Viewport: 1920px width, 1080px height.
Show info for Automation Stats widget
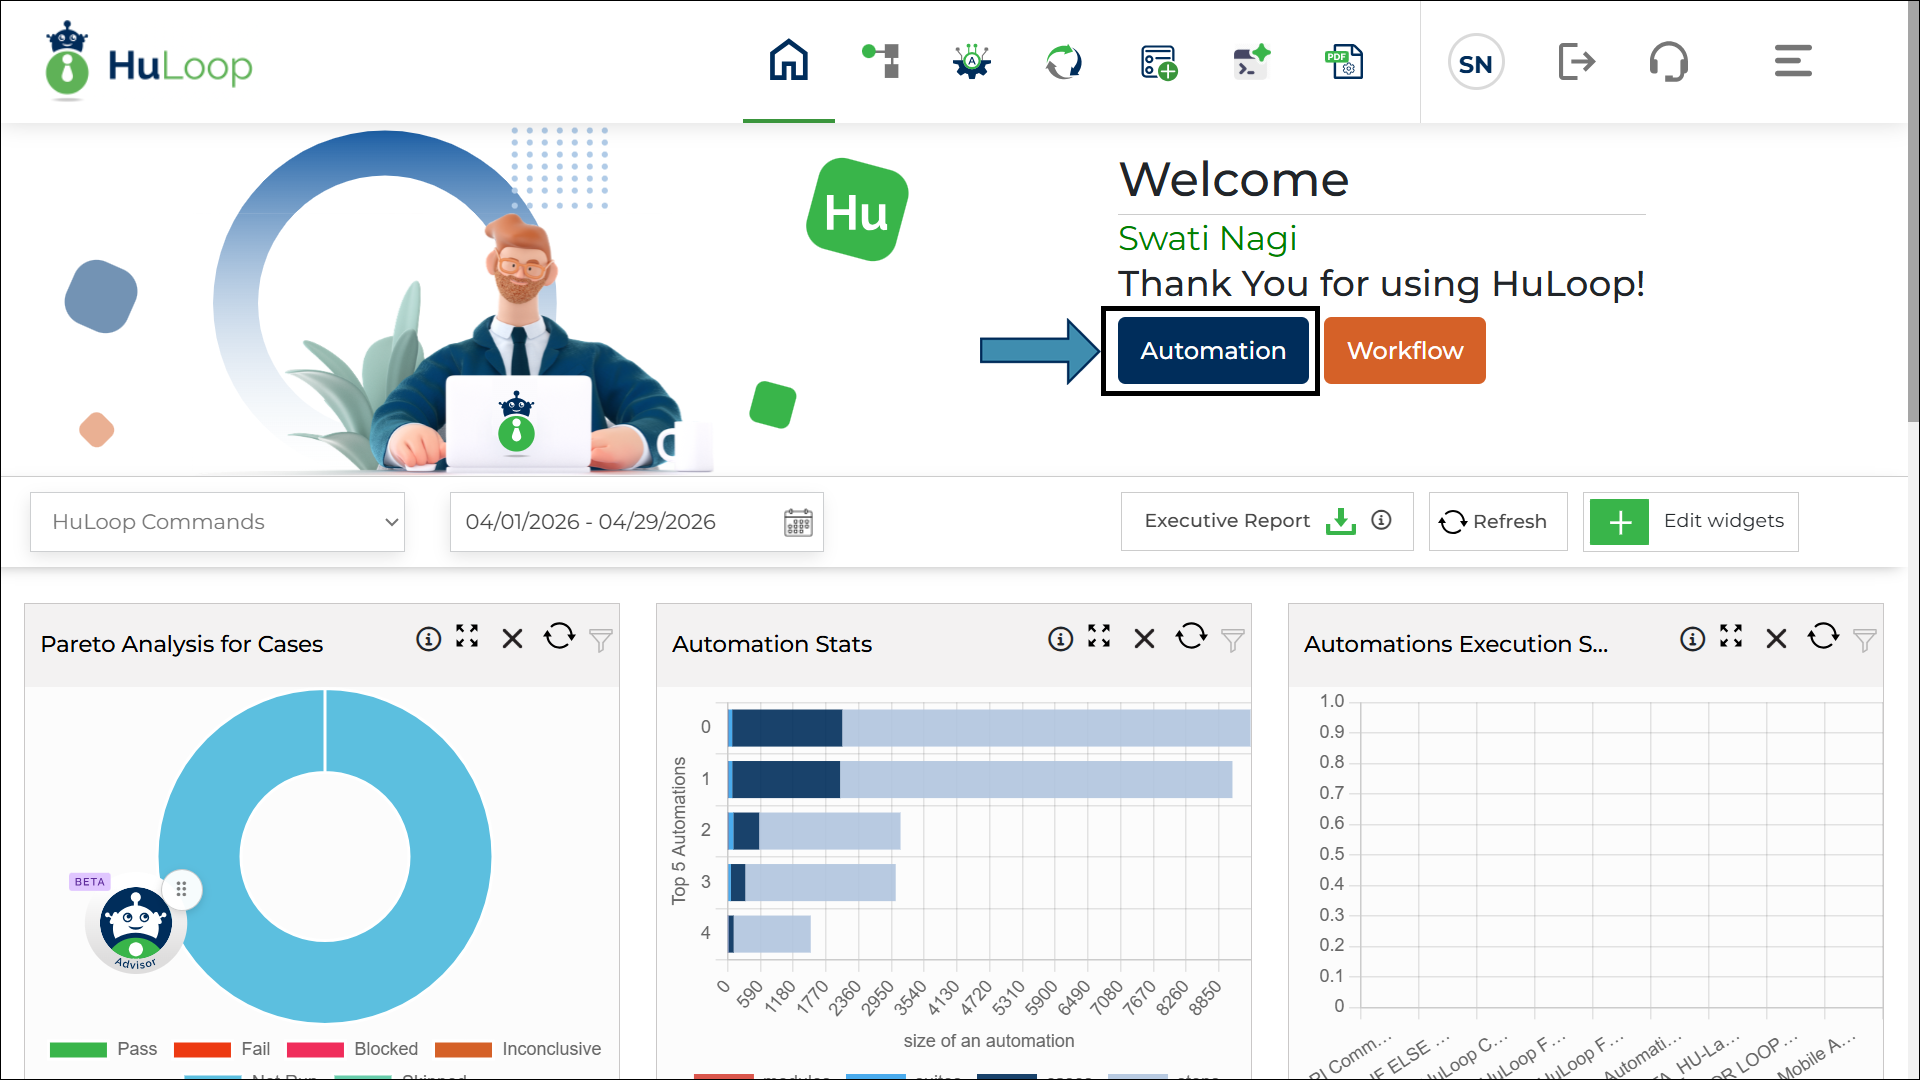(x=1060, y=639)
